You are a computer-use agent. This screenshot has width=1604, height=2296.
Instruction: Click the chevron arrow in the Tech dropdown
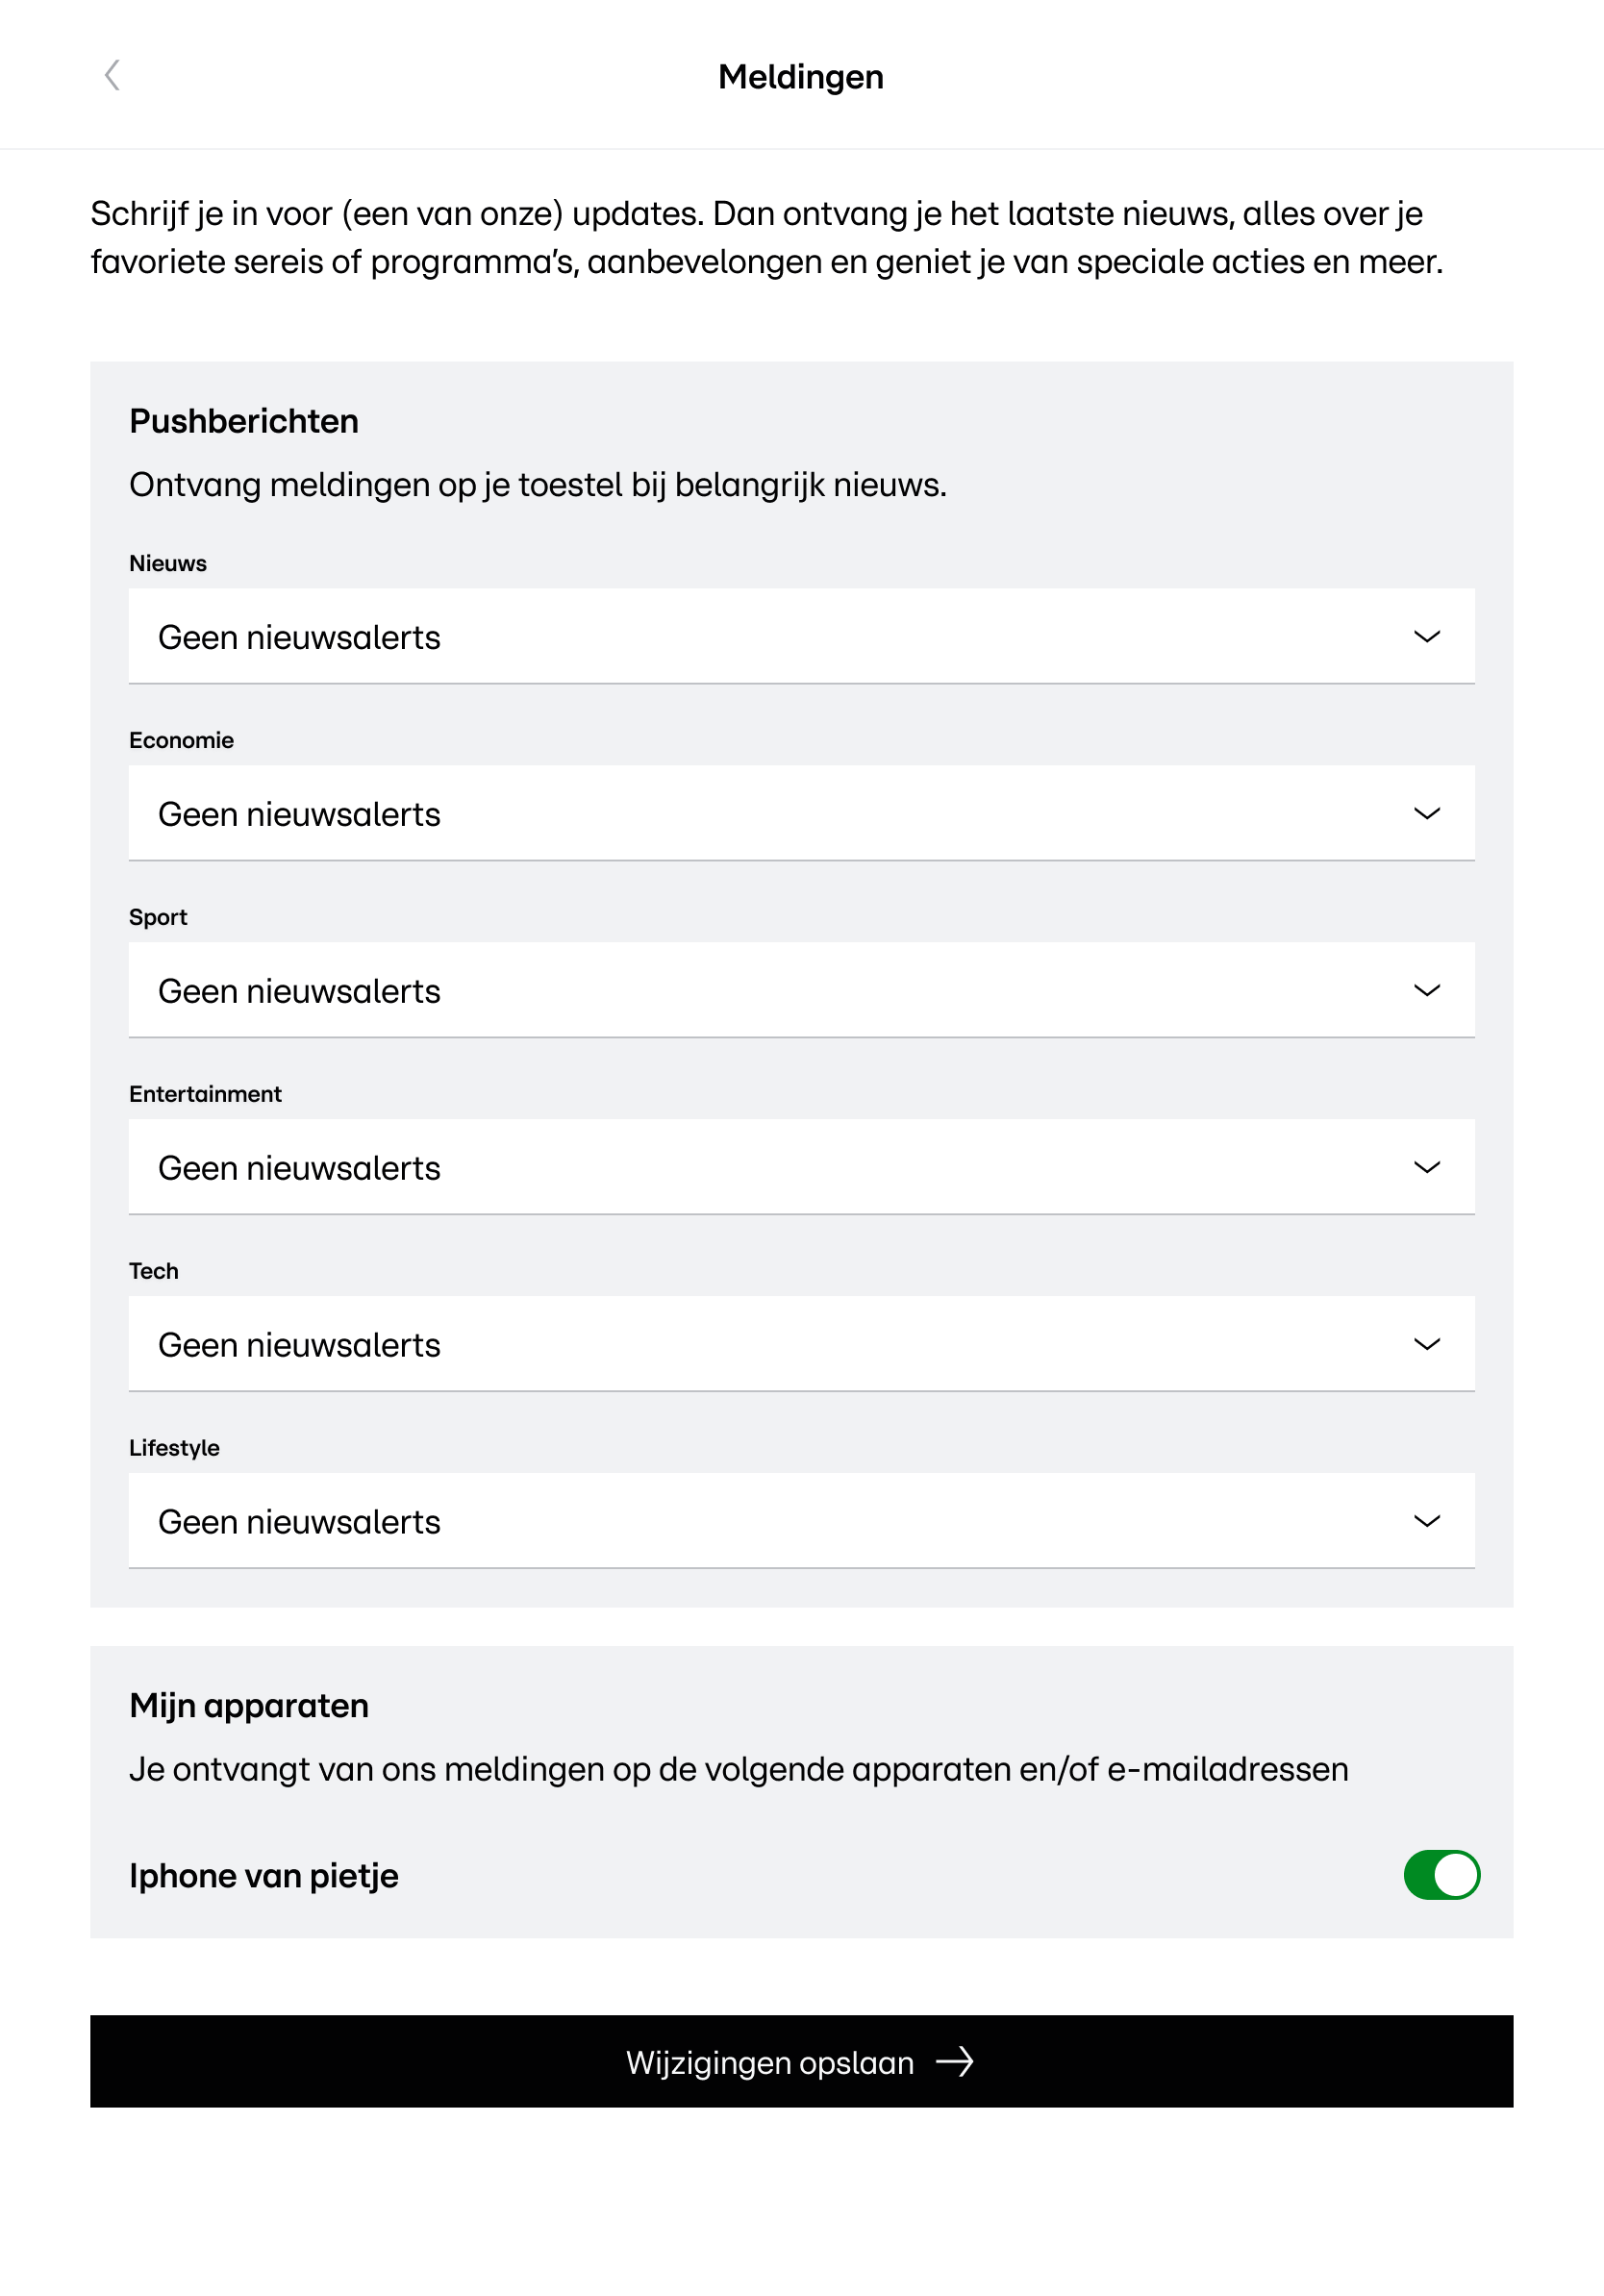1426,1345
